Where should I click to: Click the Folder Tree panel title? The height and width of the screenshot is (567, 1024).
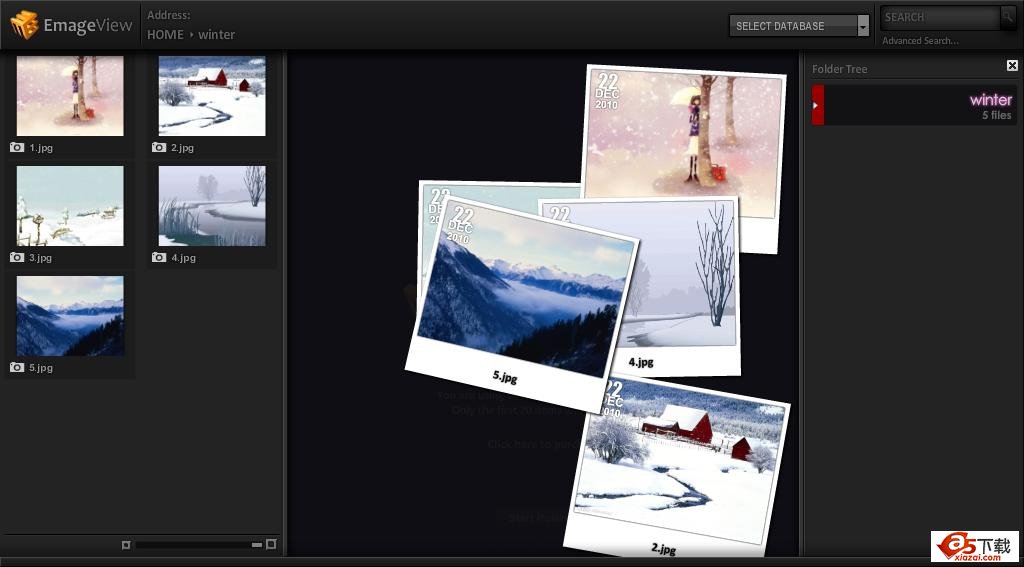[x=840, y=69]
